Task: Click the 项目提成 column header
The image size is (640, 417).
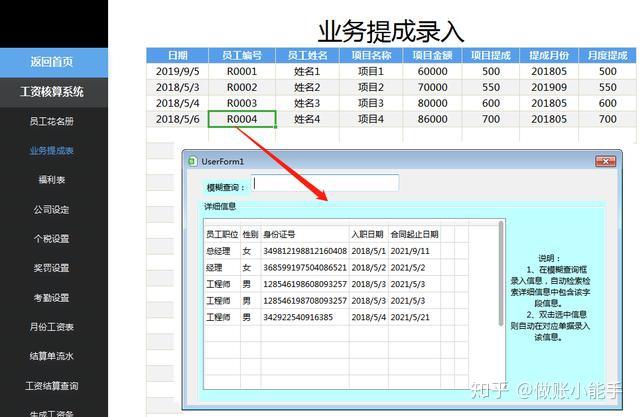Action: click(x=491, y=55)
